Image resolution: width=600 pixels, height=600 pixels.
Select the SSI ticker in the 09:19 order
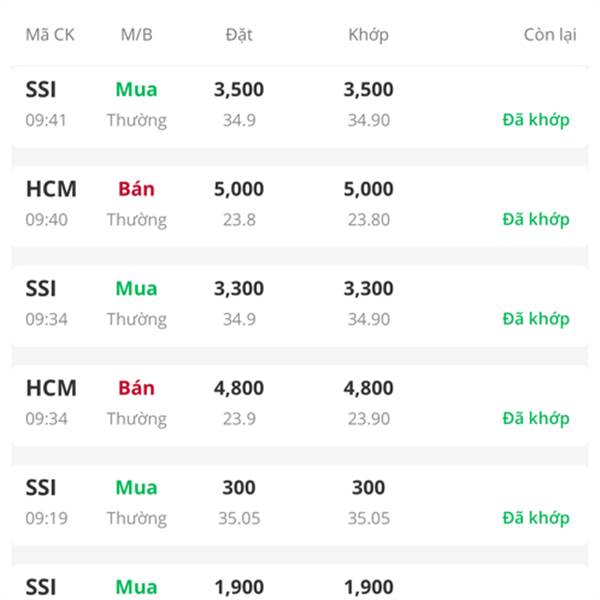[x=41, y=488]
